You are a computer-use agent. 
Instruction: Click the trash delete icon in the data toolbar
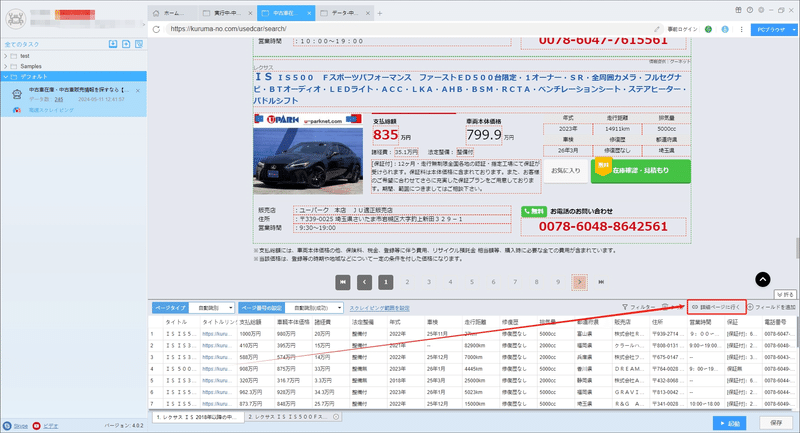[x=665, y=307]
